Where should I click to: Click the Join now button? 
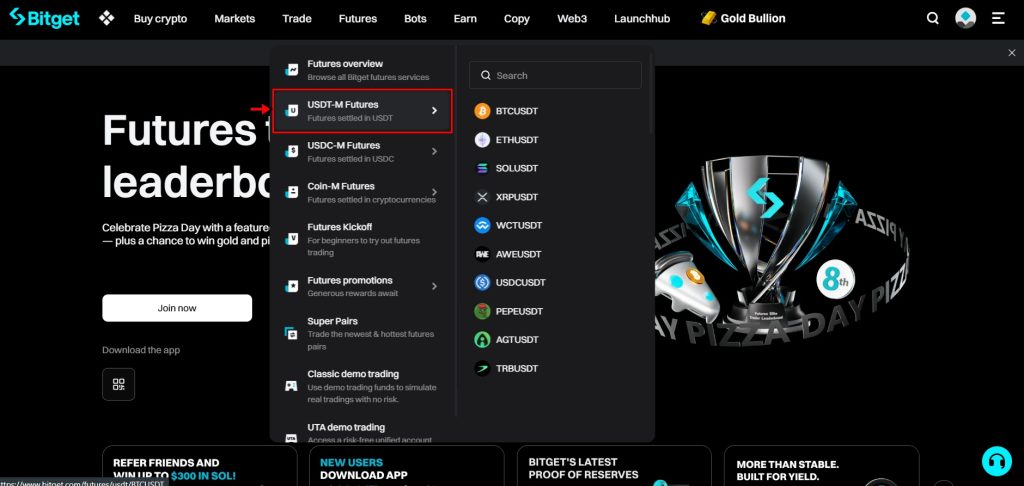pyautogui.click(x=177, y=308)
